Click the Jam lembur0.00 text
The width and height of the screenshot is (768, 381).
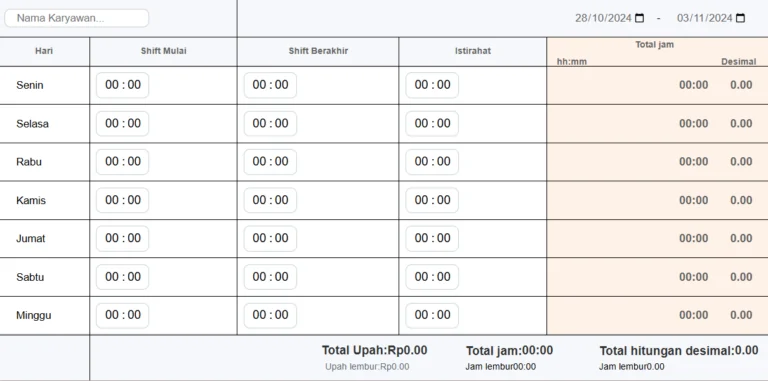[632, 367]
